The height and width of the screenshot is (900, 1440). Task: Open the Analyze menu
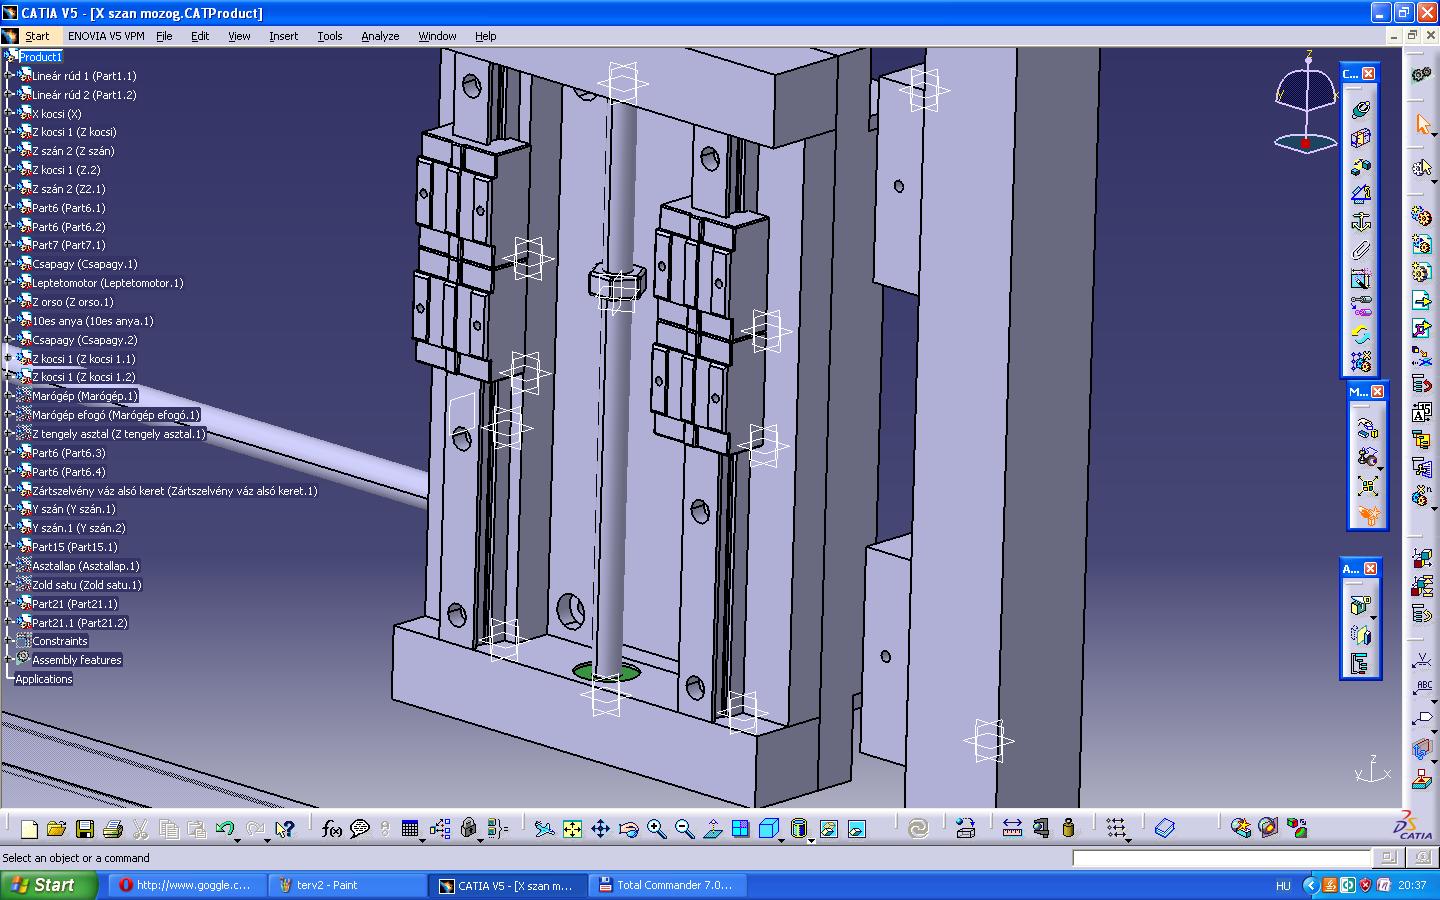point(380,36)
